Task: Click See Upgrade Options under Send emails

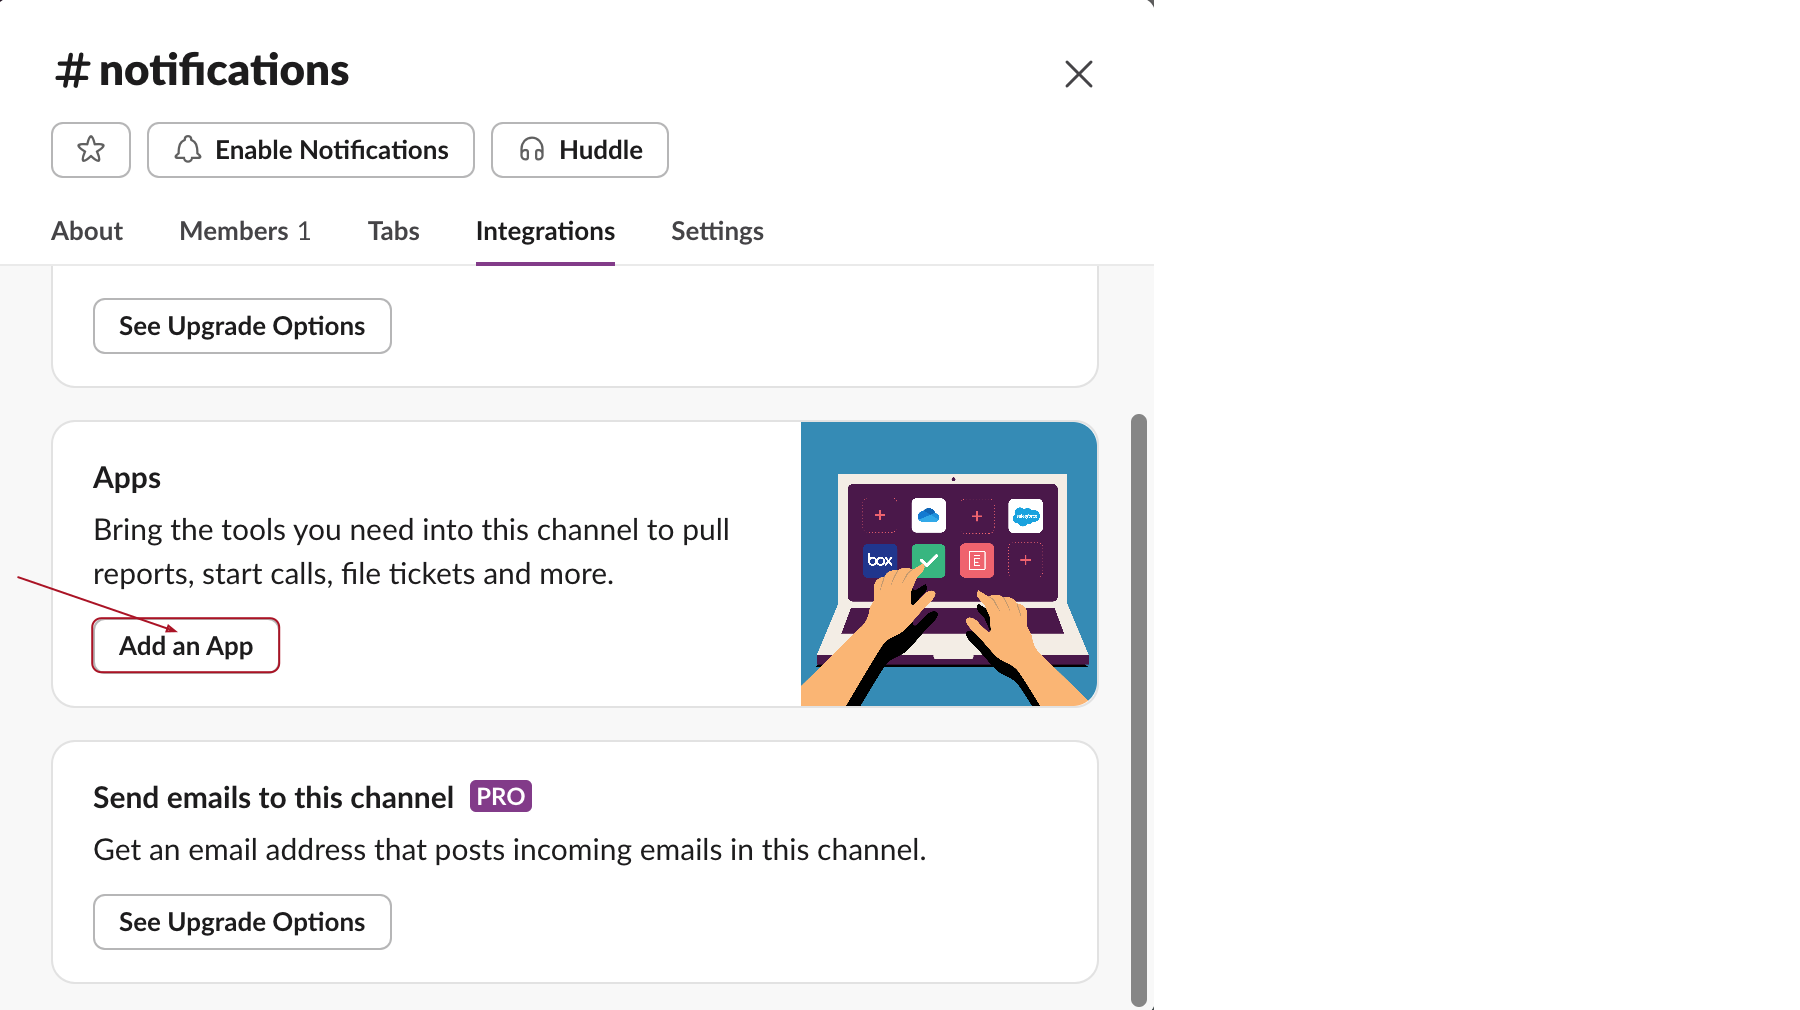Action: coord(242,922)
